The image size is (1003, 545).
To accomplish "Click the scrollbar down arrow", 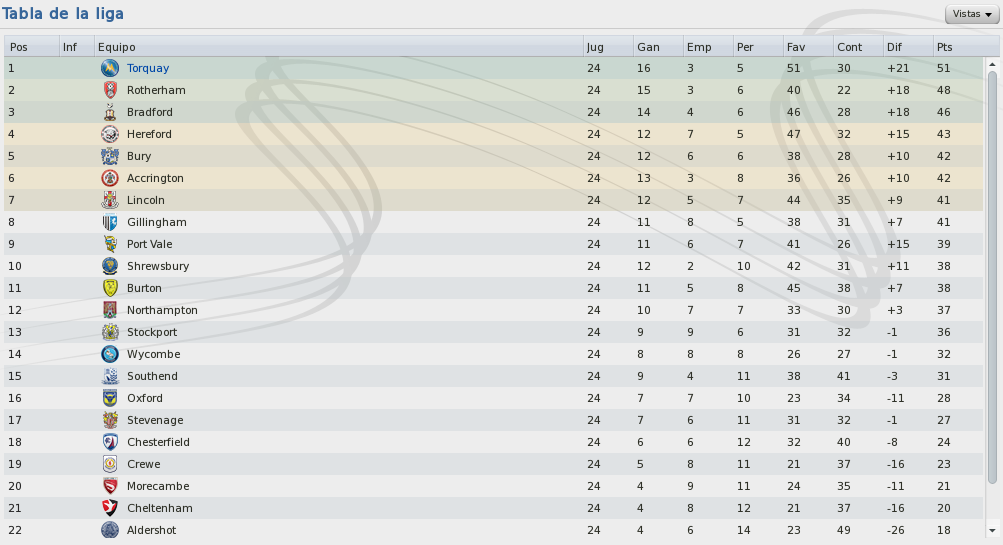I will coord(992,531).
